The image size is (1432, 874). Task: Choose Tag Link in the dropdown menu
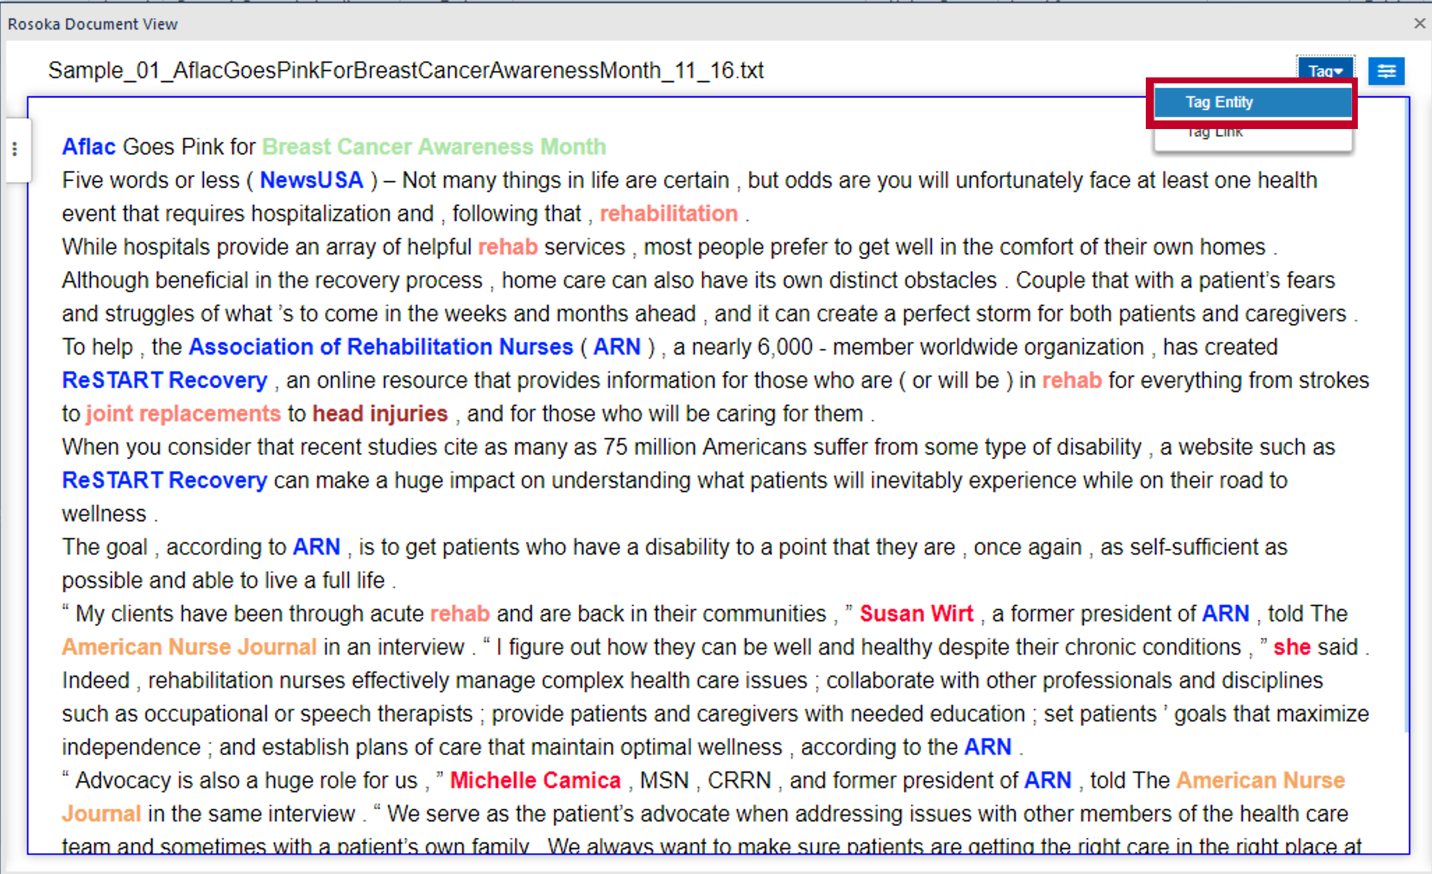tap(1215, 133)
